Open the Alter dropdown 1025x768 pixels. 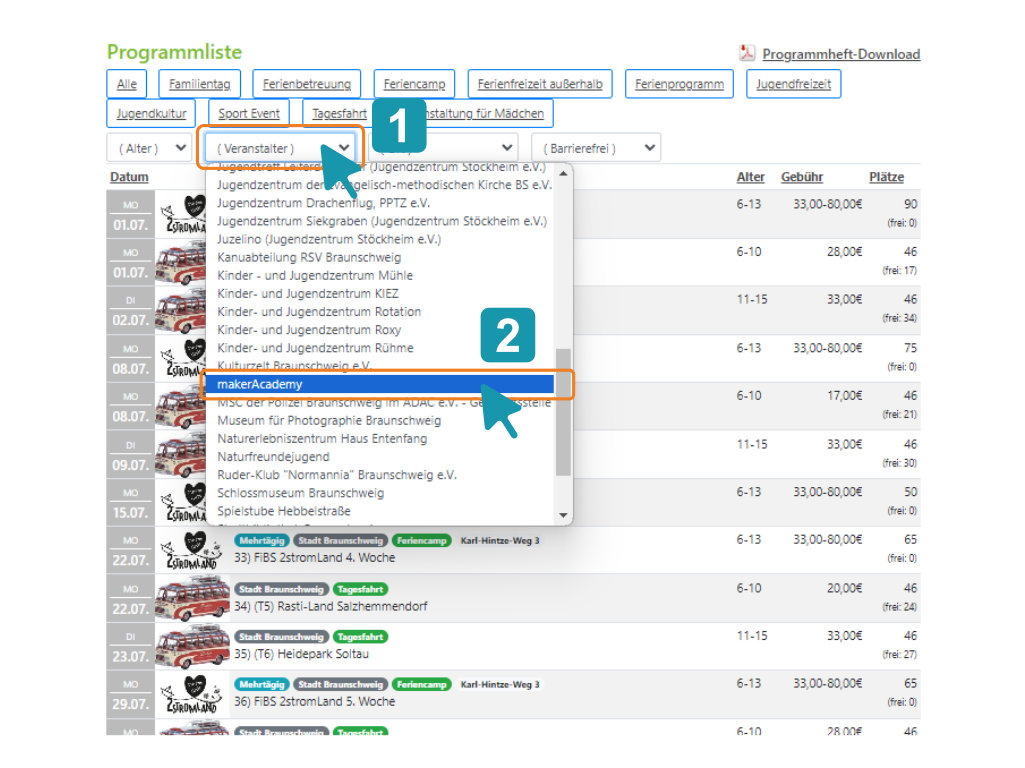click(x=149, y=148)
